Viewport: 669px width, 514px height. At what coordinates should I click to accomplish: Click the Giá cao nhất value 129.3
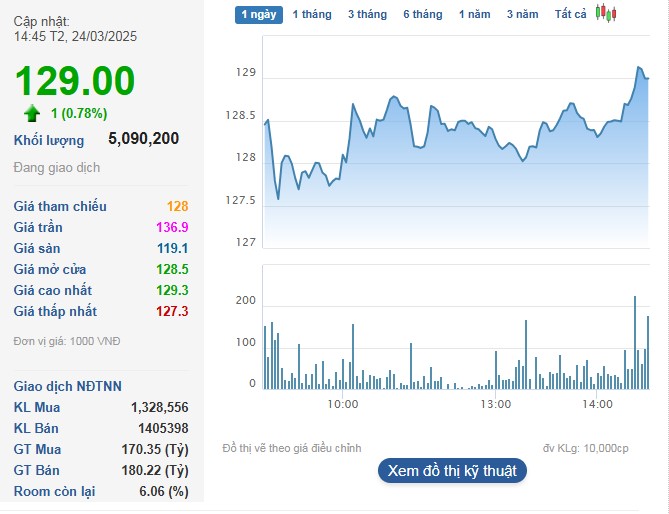[172, 290]
